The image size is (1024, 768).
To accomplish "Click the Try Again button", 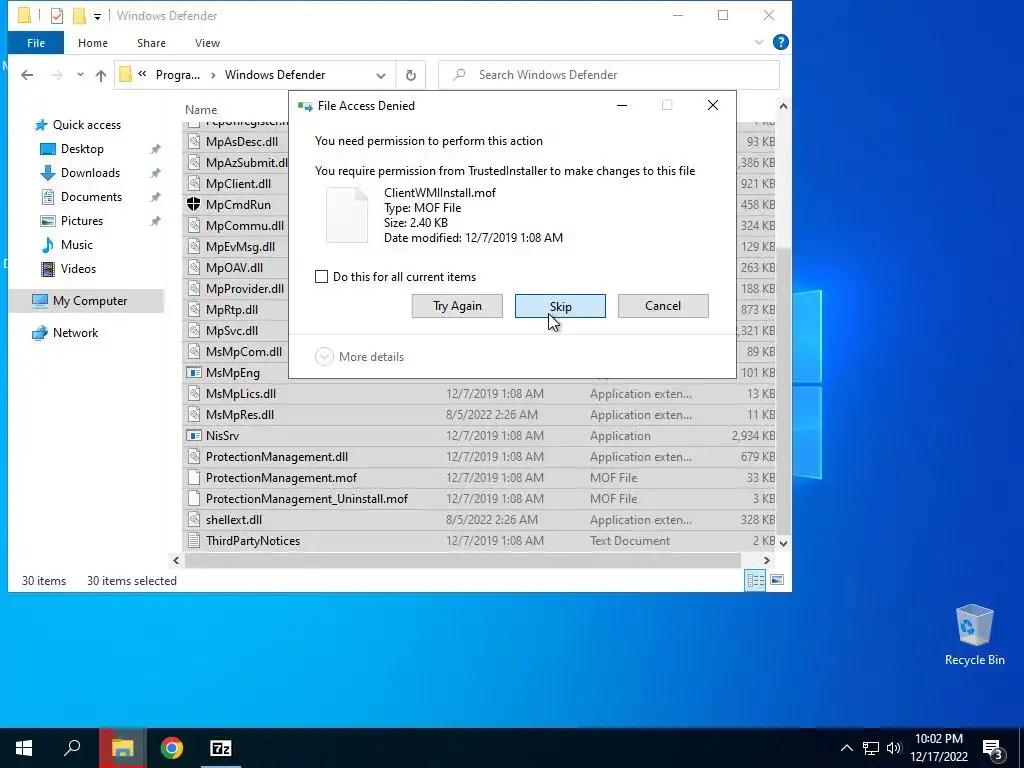I will point(457,306).
